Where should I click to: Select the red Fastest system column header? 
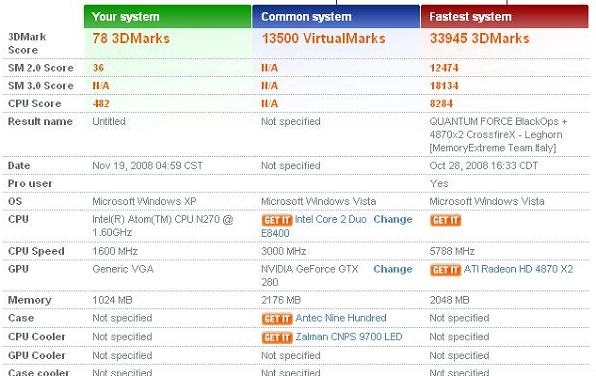(505, 17)
